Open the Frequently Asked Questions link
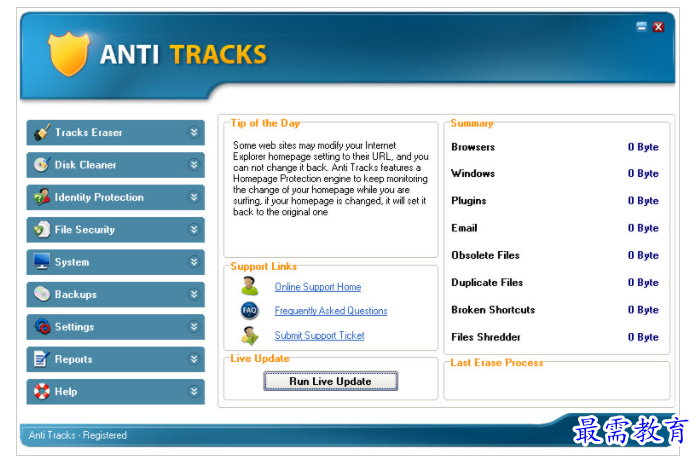The height and width of the screenshot is (462, 697). tap(331, 311)
